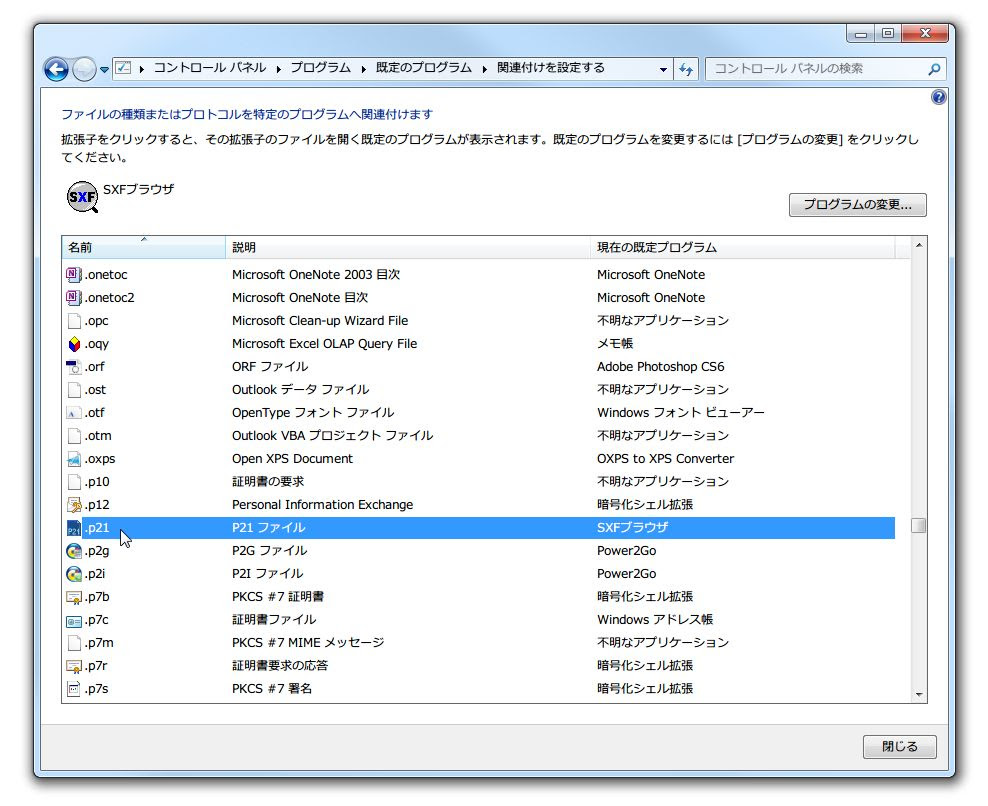
Task: Click the .oqy OLAP query file icon
Action: (74, 344)
